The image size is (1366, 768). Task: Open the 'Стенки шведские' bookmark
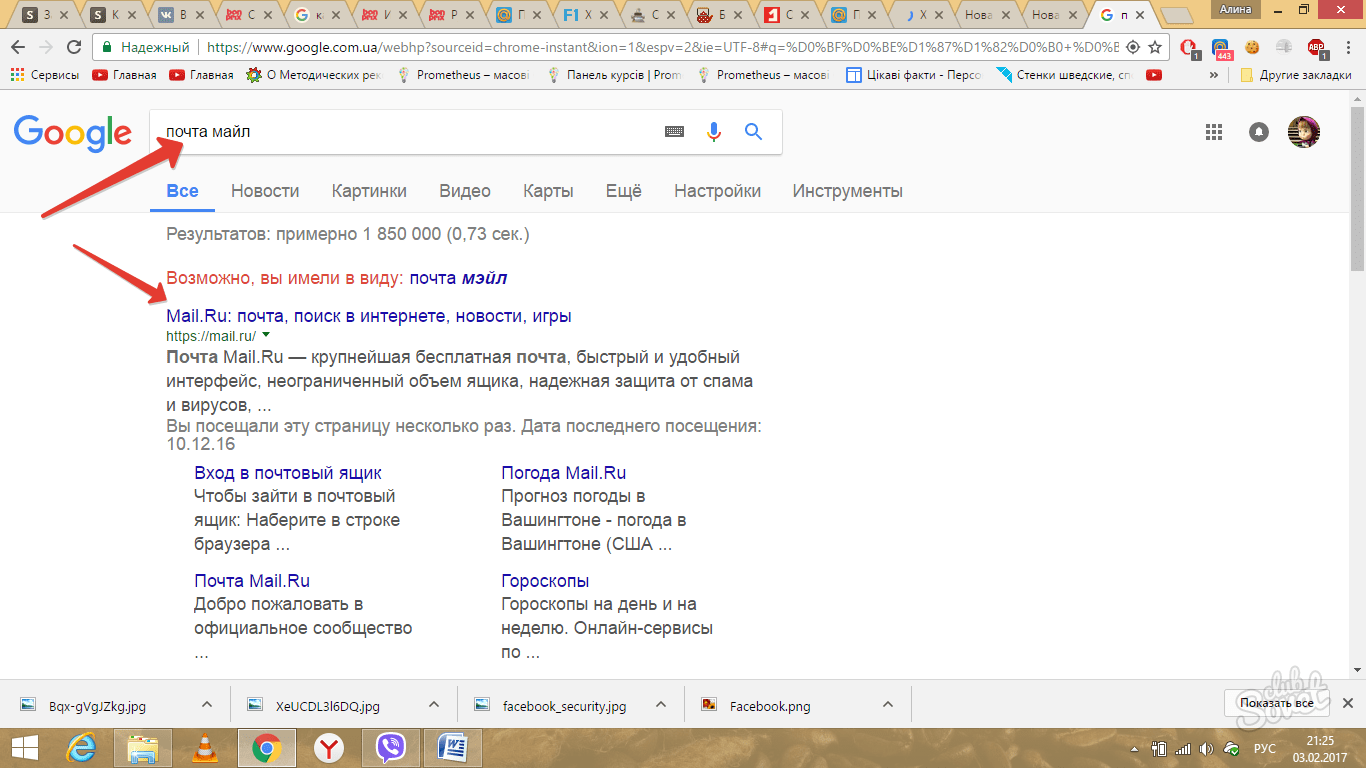pos(1064,75)
